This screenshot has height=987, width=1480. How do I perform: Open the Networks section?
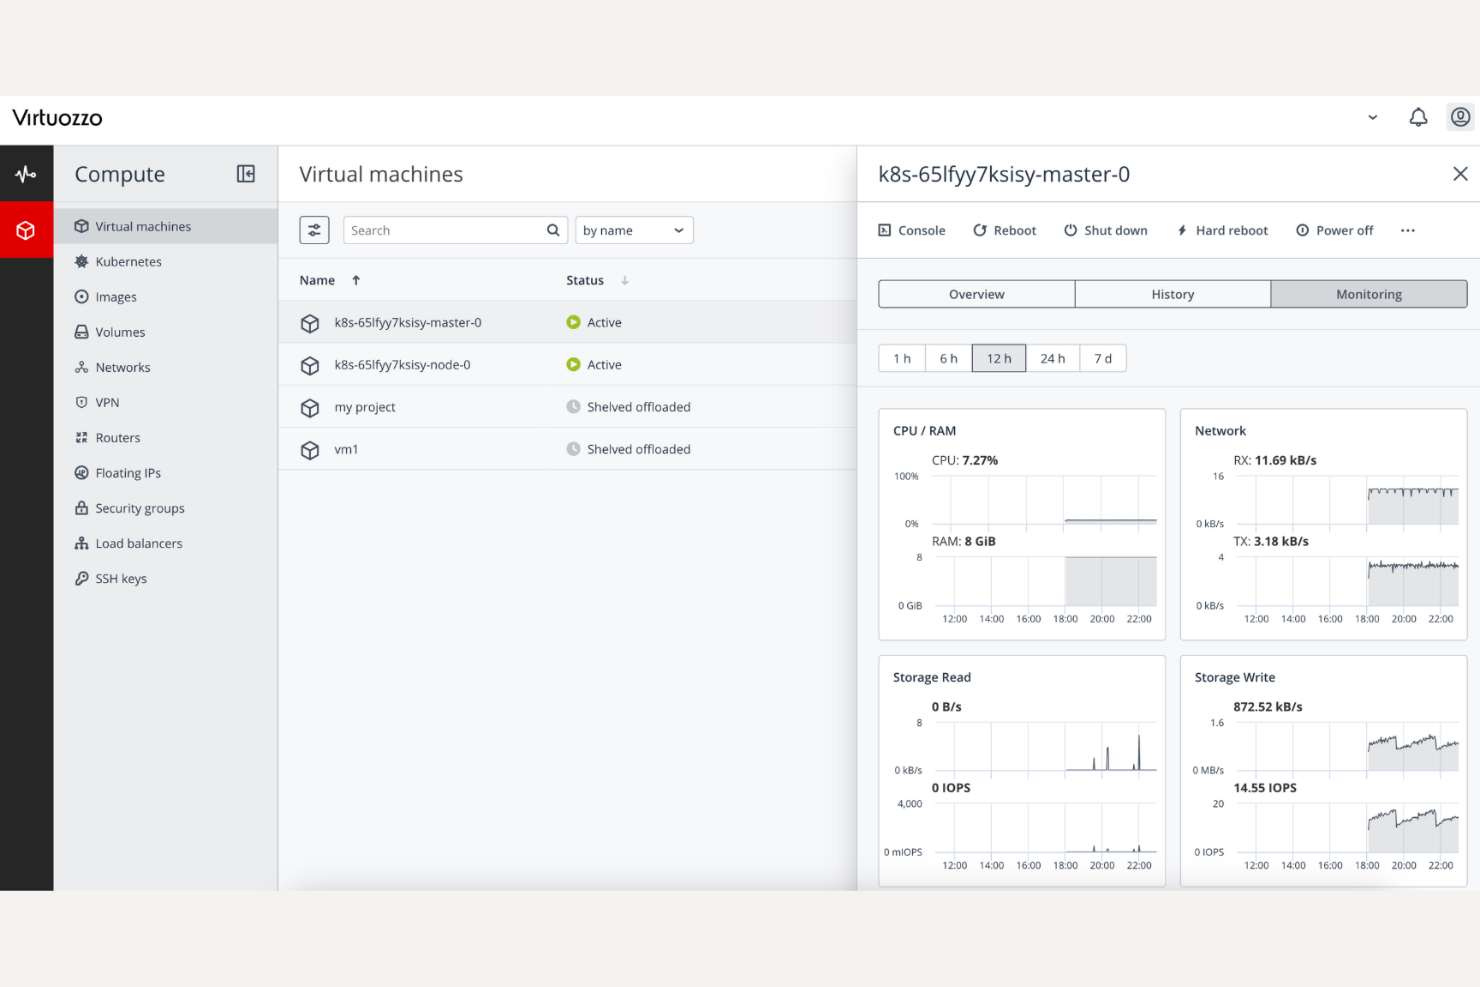[x=122, y=367]
